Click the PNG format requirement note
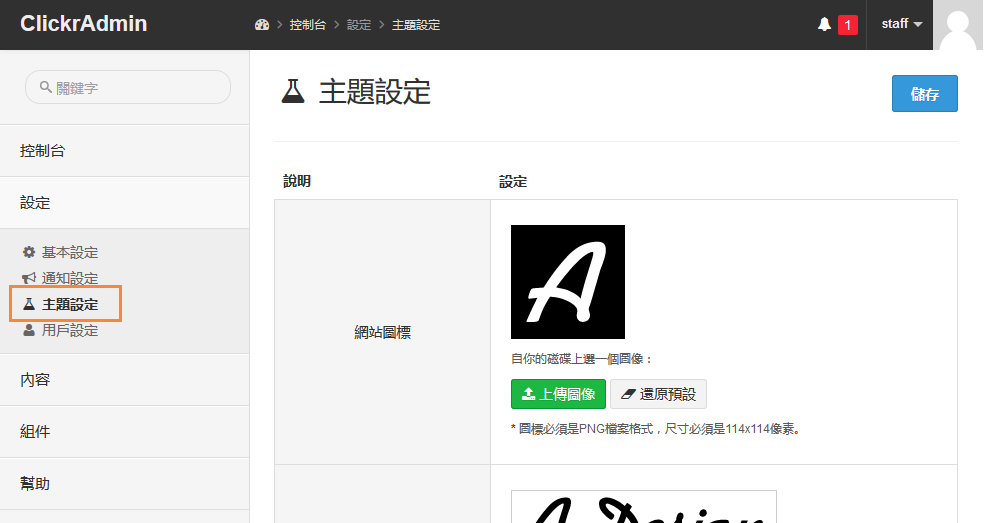This screenshot has width=984, height=523. (x=657, y=429)
